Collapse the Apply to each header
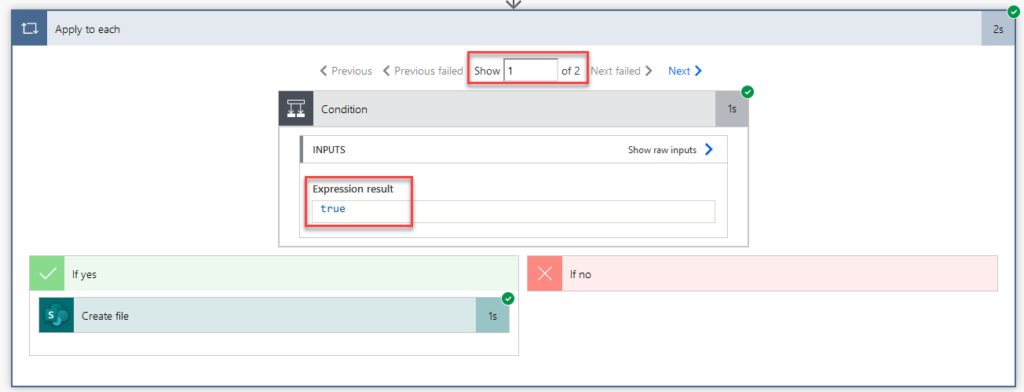Screen dimensions: 1024x392 coord(514,29)
